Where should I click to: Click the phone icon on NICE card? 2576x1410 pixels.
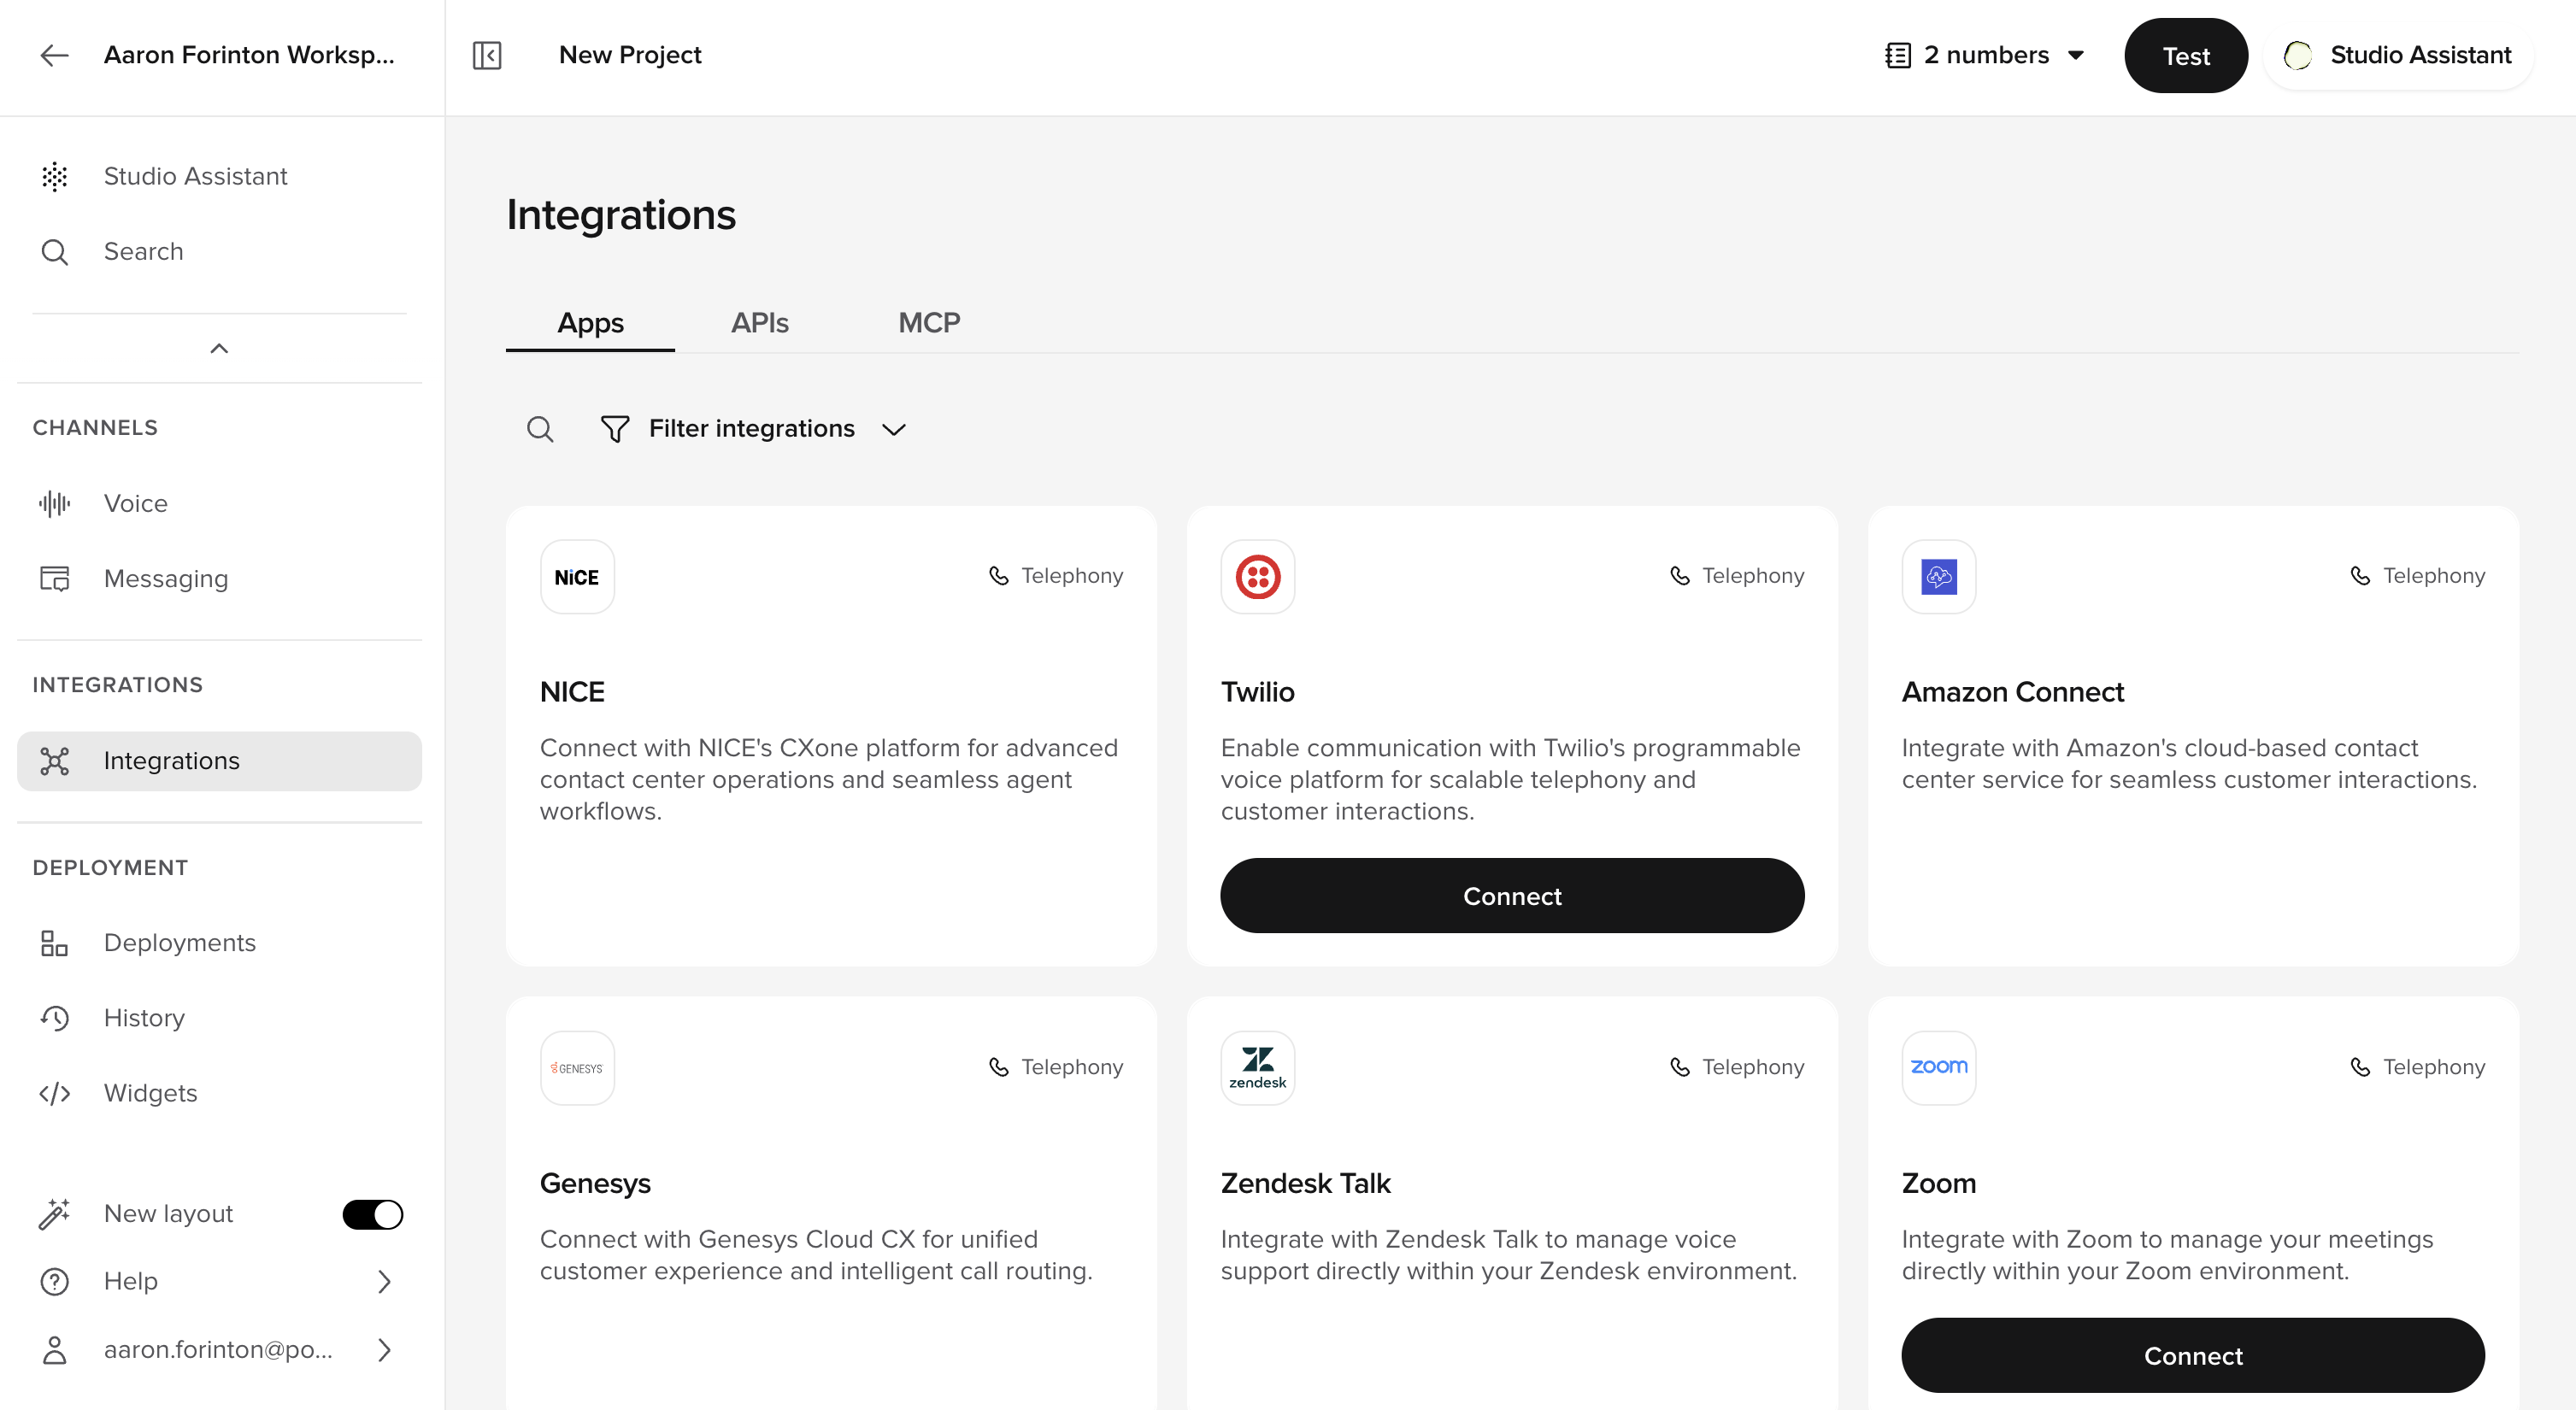(x=998, y=576)
